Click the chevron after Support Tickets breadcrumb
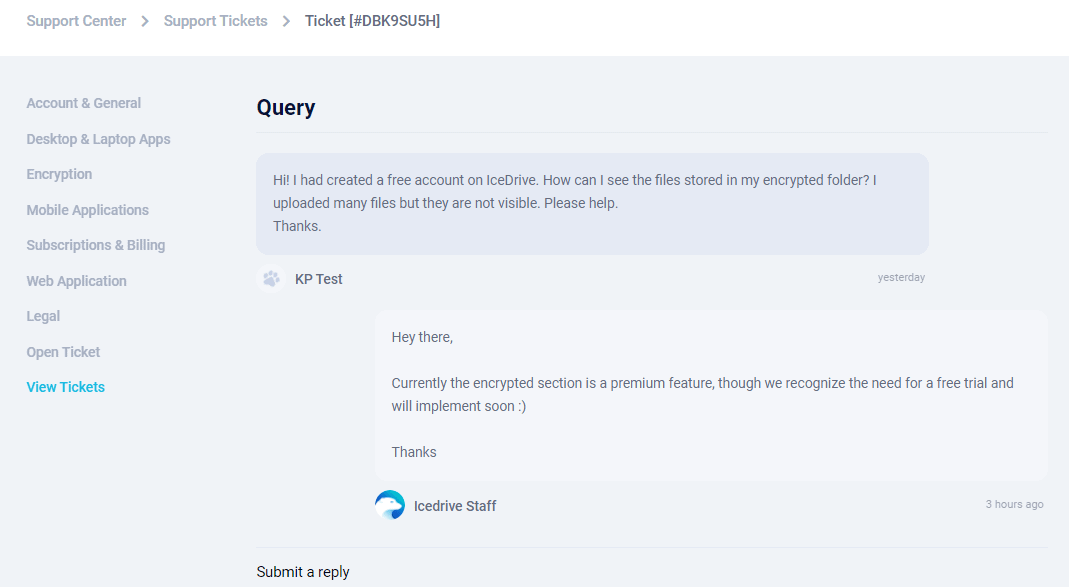 (286, 21)
